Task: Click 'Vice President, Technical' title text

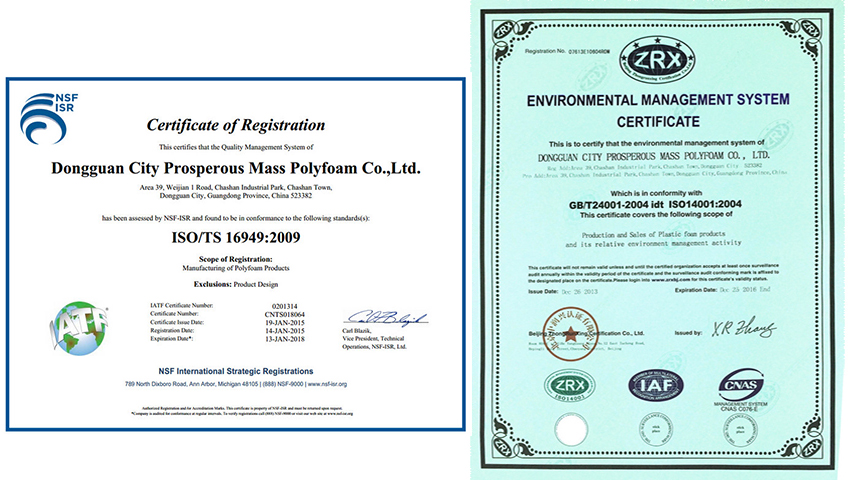Action: tap(373, 338)
